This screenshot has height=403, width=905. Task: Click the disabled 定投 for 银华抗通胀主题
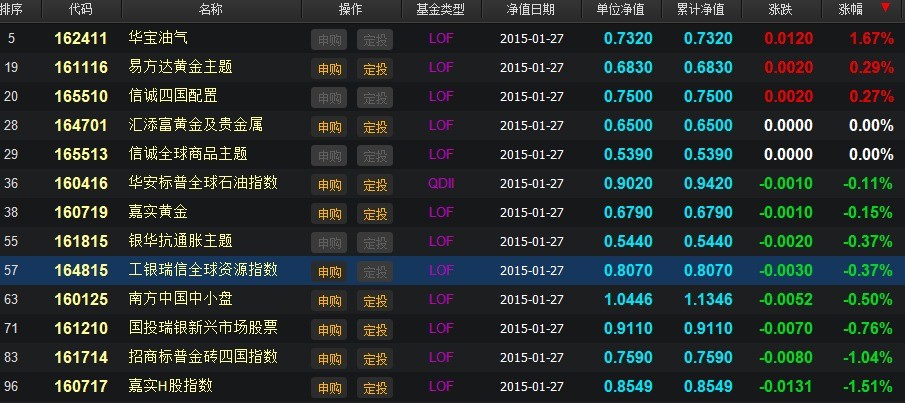pyautogui.click(x=375, y=242)
